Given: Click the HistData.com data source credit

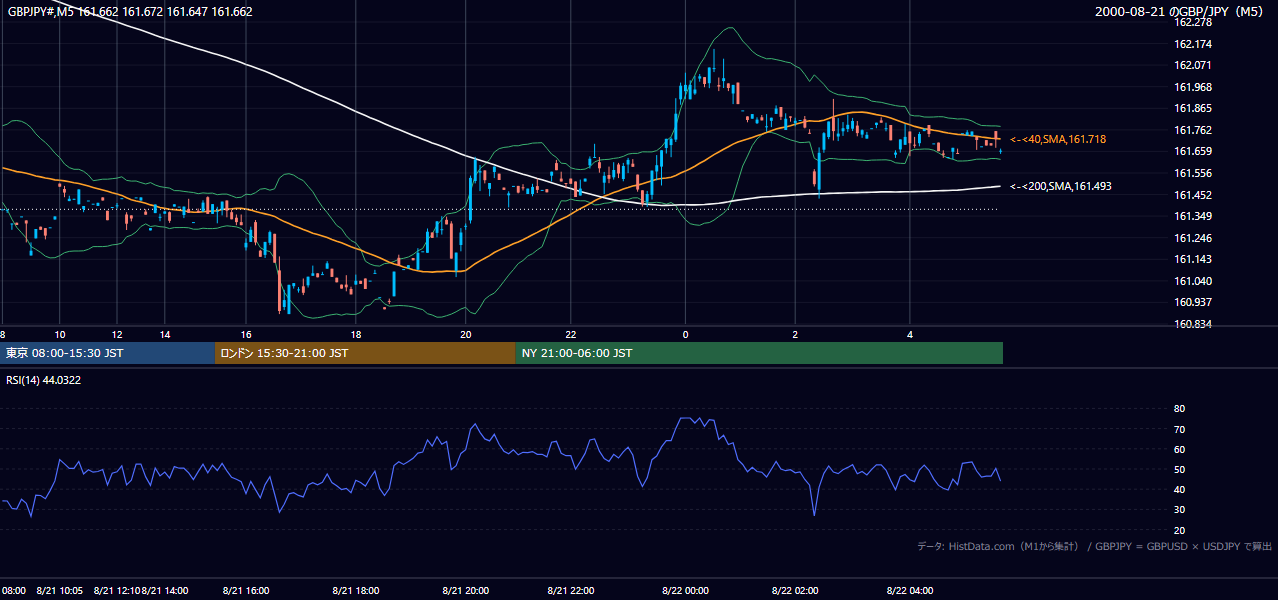Looking at the screenshot, I should click(x=1095, y=546).
